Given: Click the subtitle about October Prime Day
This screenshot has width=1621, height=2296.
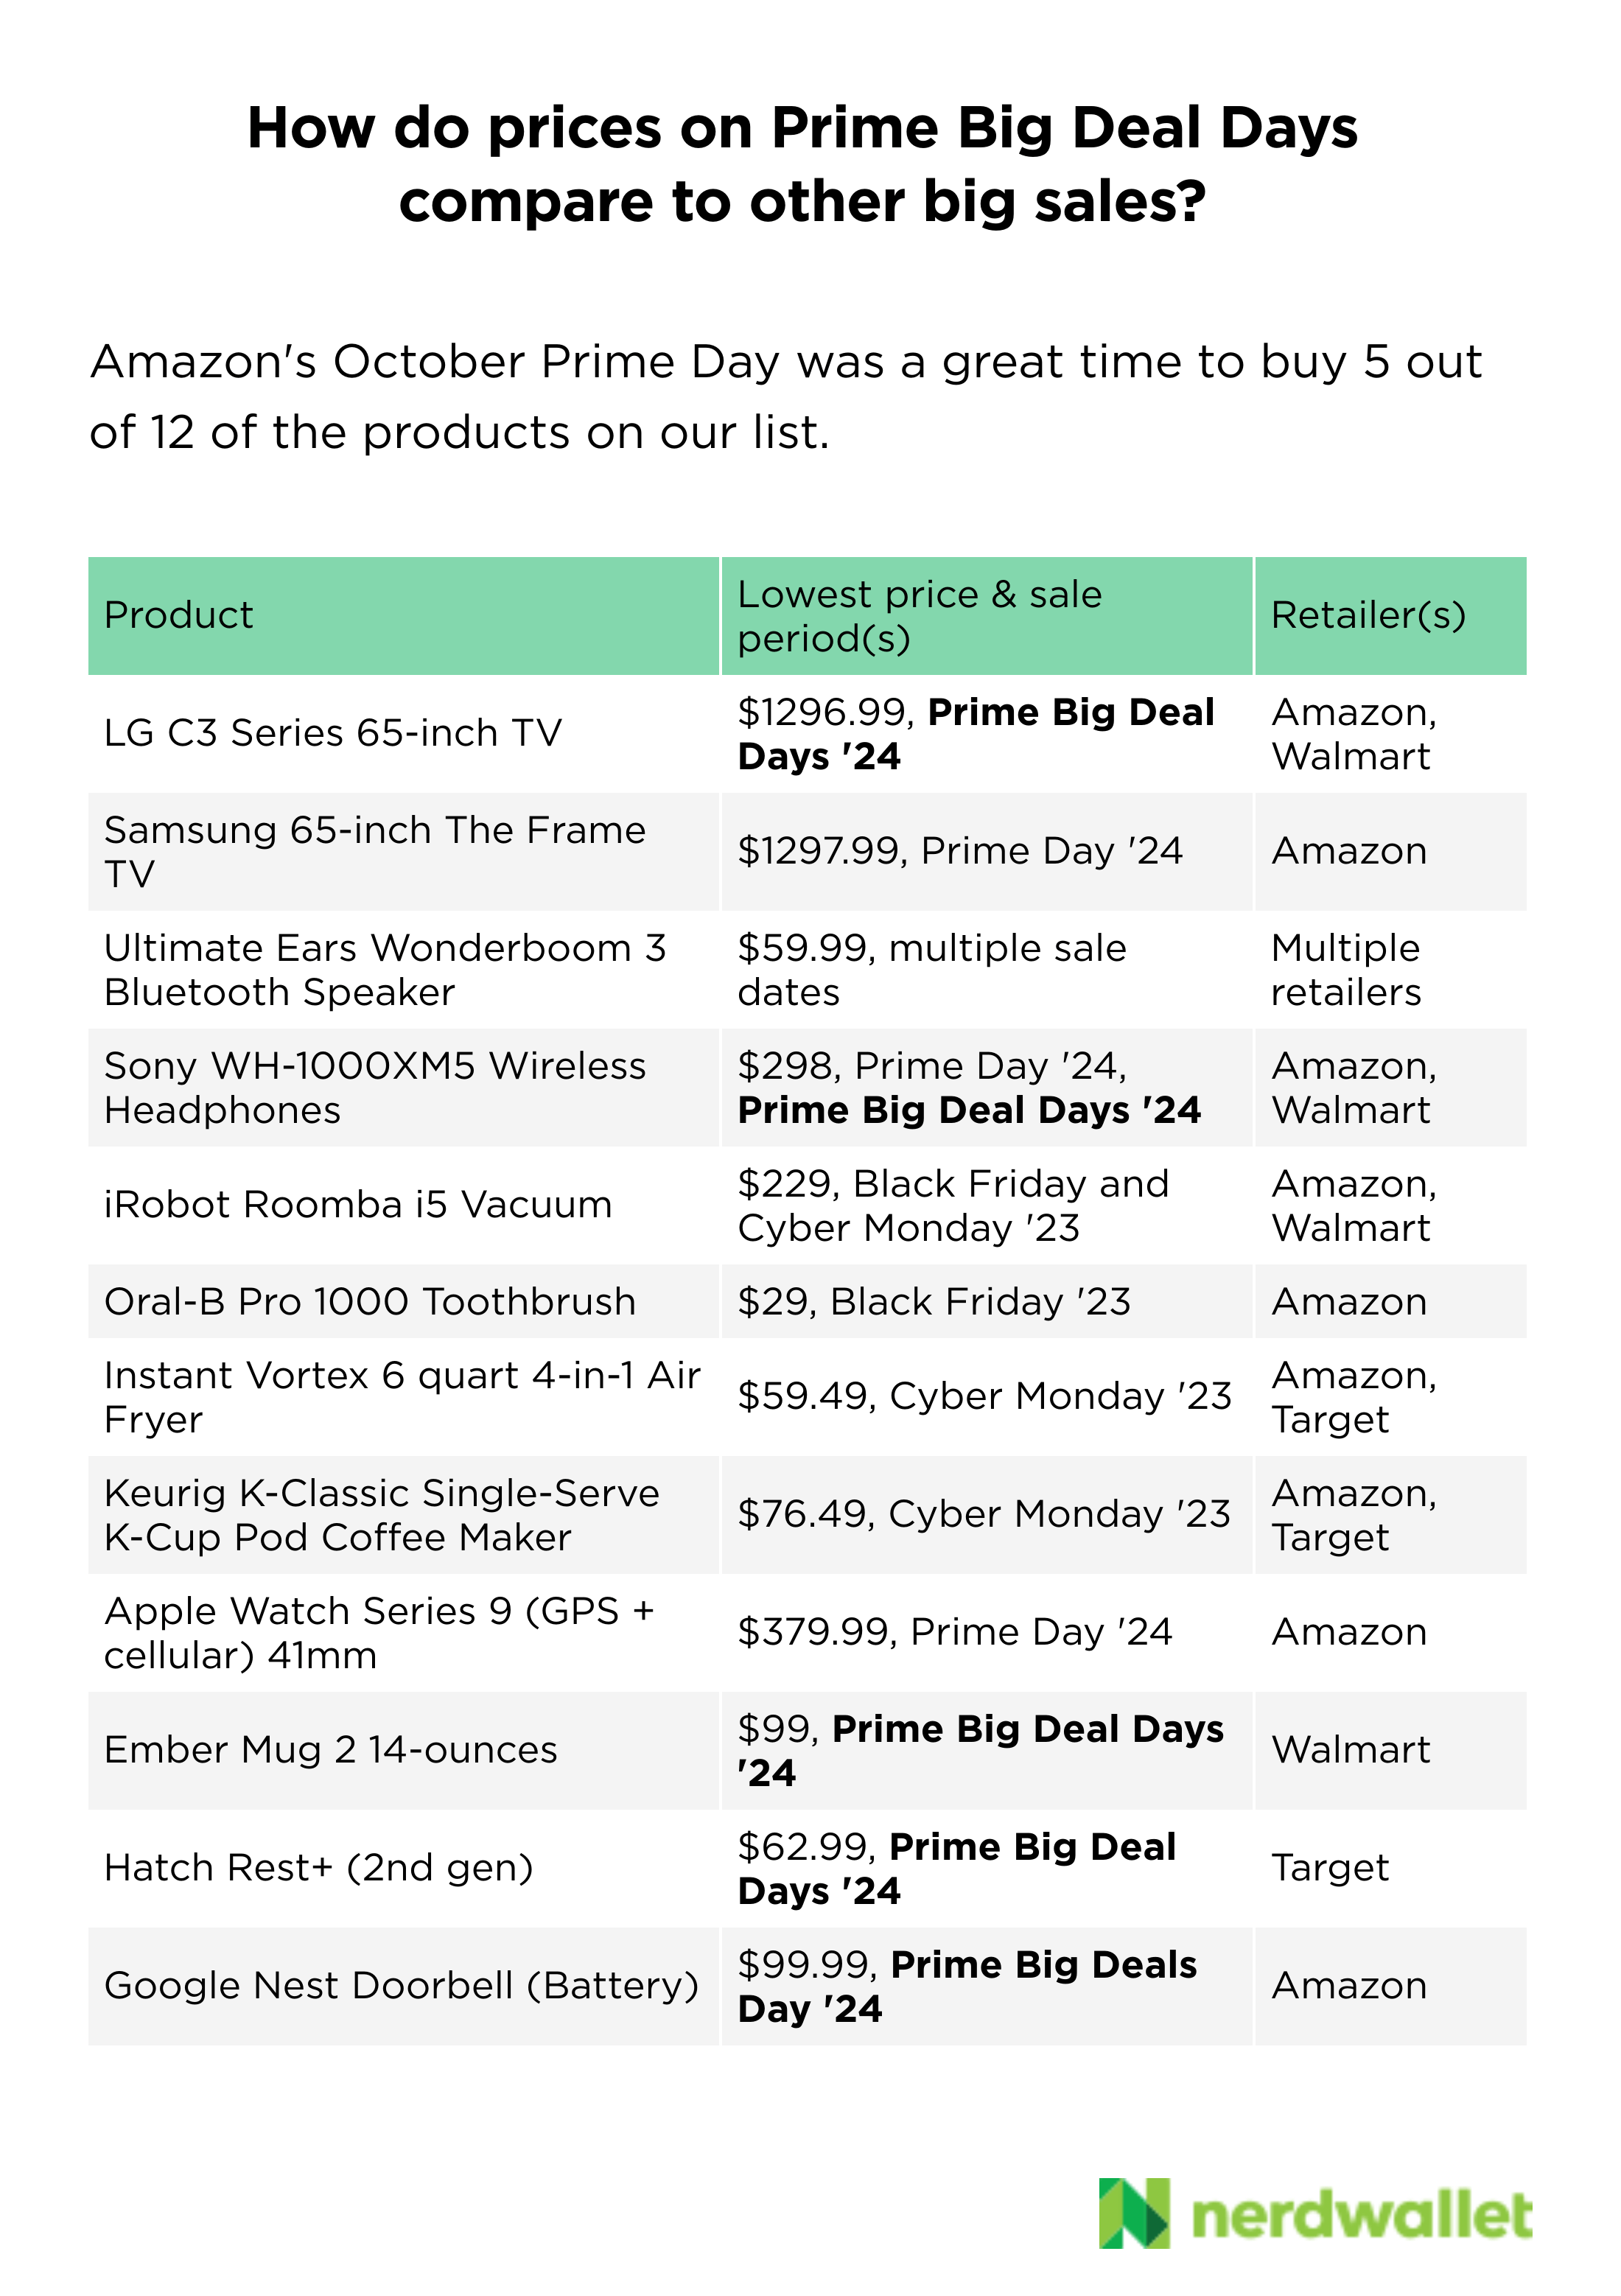Looking at the screenshot, I should (x=785, y=396).
